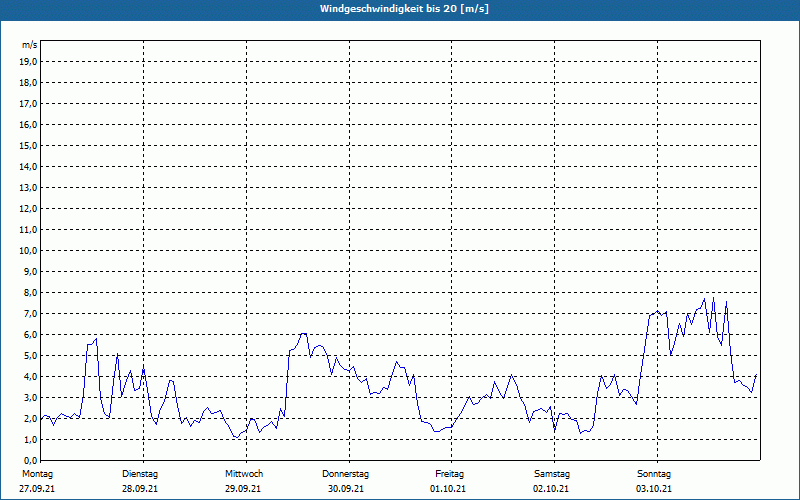Image resolution: width=800 pixels, height=500 pixels.
Task: Click the 15,0 y-axis label
Action: (x=29, y=146)
